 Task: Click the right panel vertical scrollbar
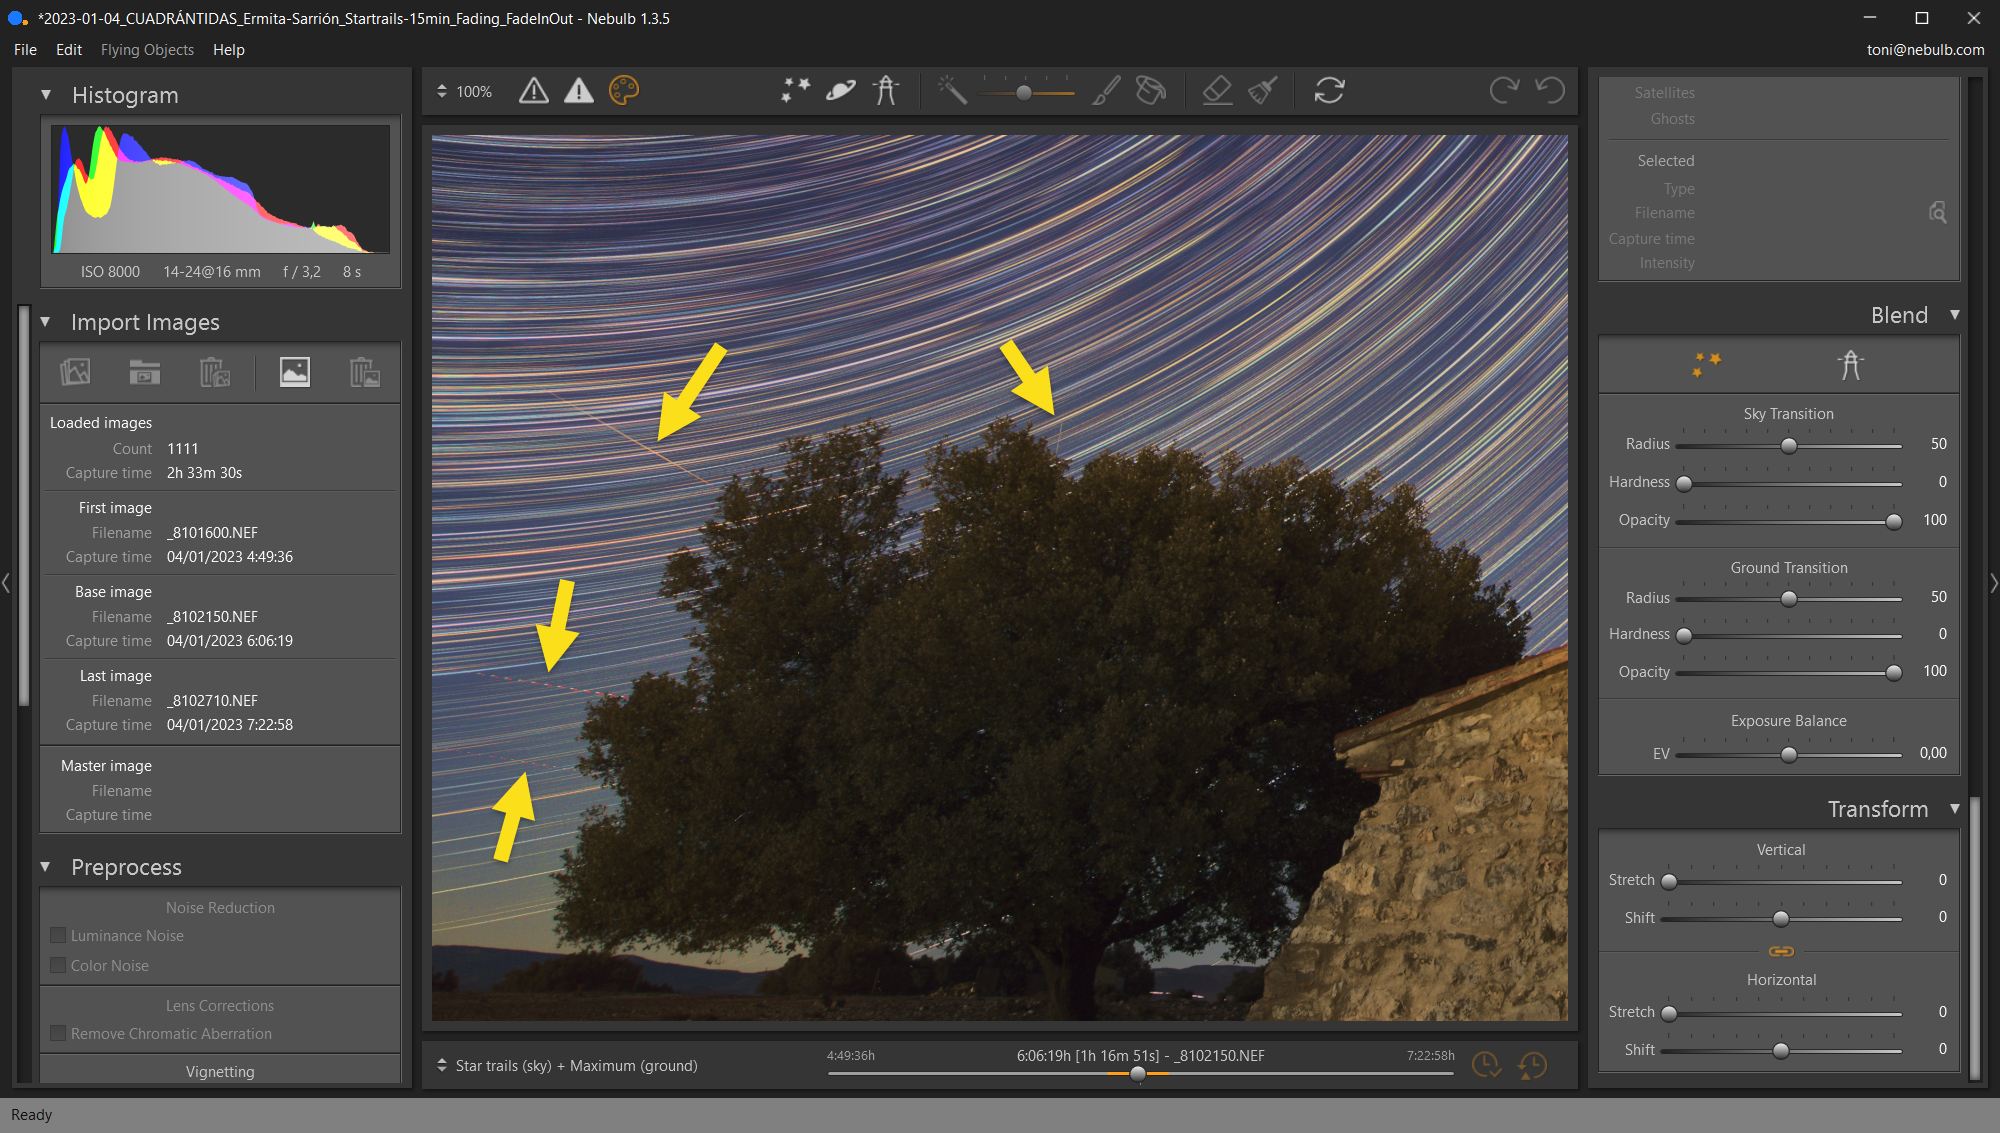(1974, 938)
